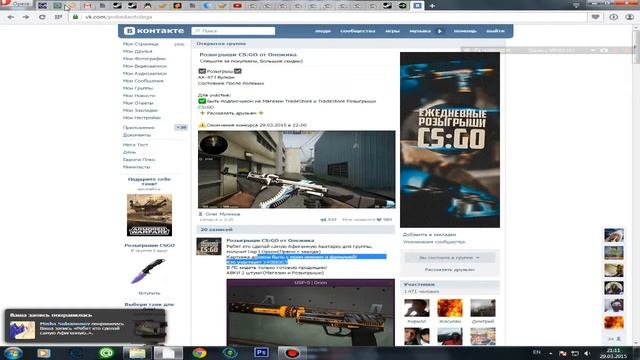Click 'Вступить' under knife ad

(149, 293)
